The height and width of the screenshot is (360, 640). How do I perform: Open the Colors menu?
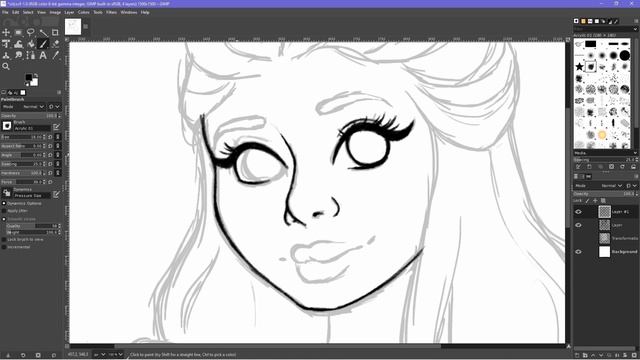coord(84,12)
